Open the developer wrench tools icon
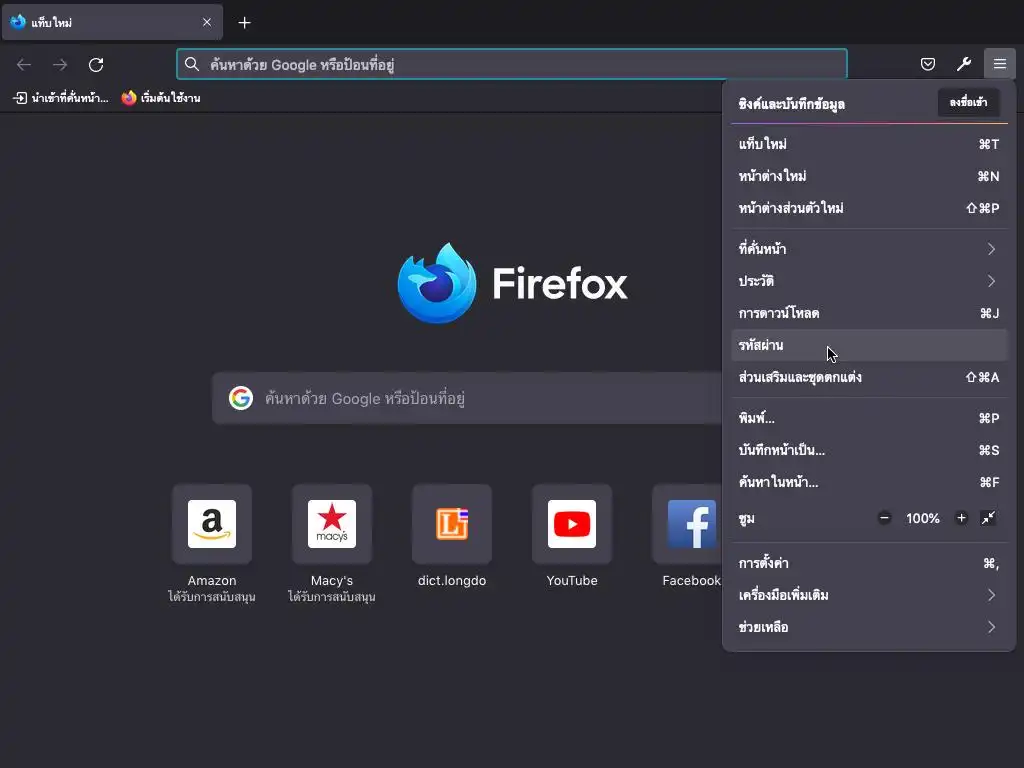This screenshot has width=1024, height=768. point(964,64)
